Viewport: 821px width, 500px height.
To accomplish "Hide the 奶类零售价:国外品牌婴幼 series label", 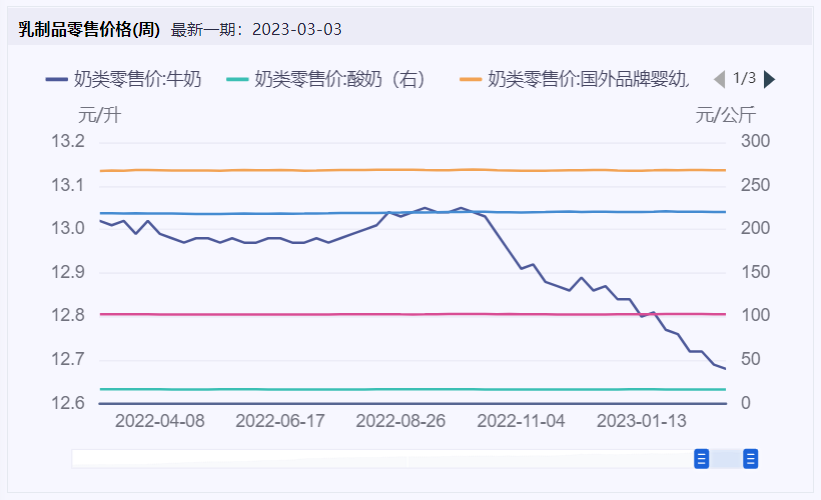I will [588, 79].
